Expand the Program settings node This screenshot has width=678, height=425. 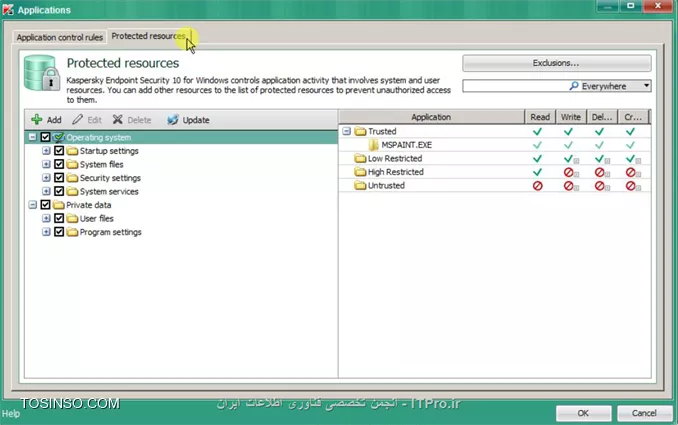point(46,232)
